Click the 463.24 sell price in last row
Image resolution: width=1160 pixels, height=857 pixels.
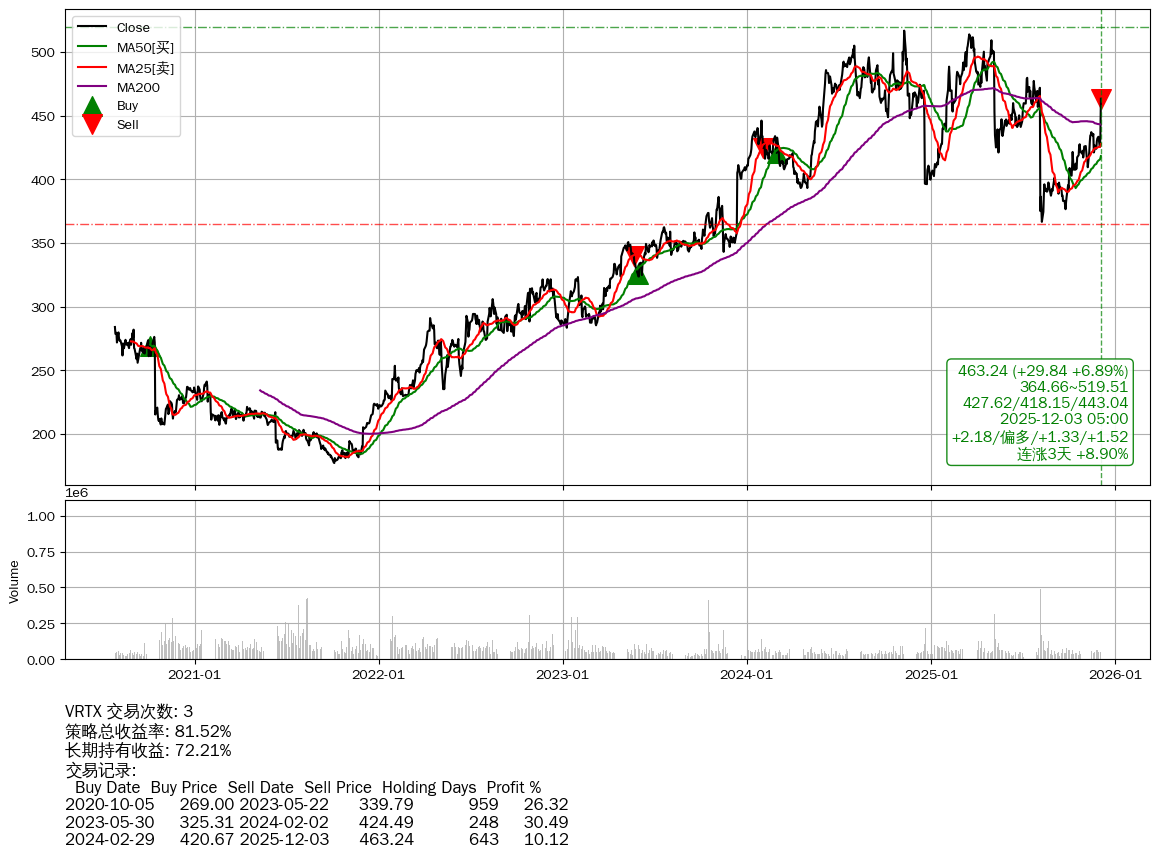386,839
